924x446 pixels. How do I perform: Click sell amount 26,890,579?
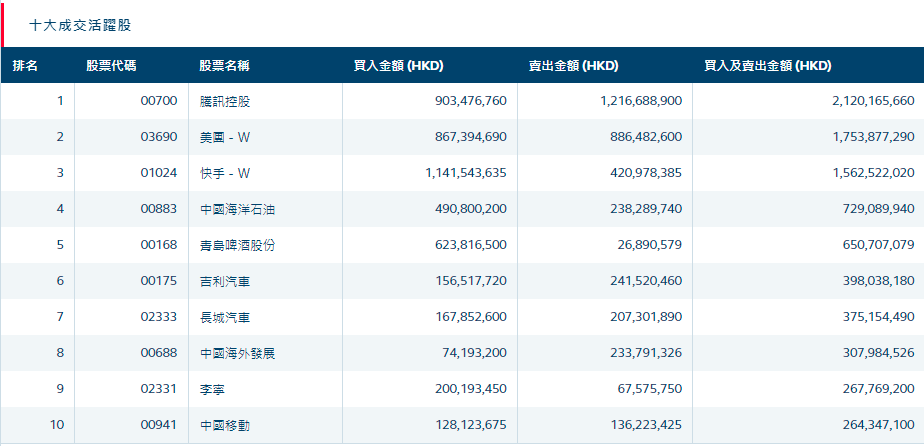(x=649, y=245)
